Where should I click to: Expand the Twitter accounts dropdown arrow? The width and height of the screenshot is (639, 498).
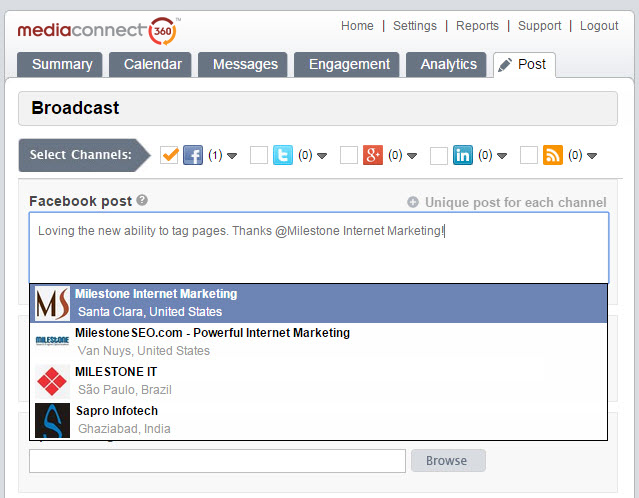click(322, 156)
